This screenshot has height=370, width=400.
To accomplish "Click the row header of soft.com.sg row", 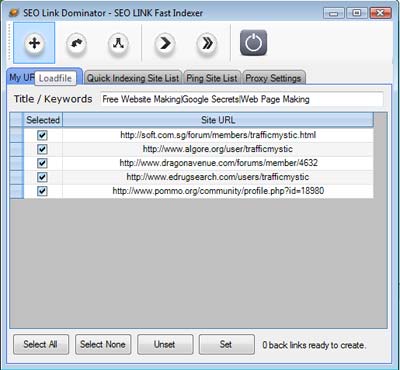I will click(x=17, y=135).
